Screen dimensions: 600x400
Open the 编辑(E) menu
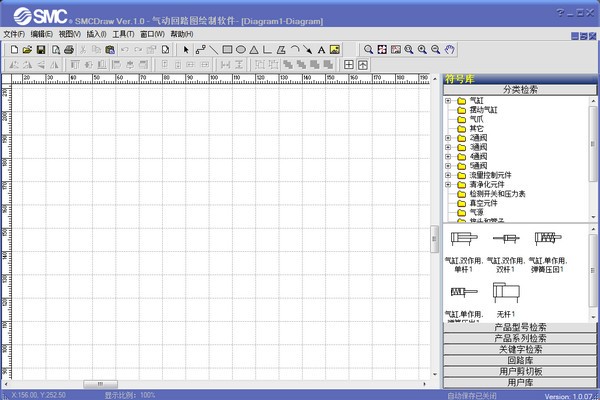pyautogui.click(x=42, y=34)
